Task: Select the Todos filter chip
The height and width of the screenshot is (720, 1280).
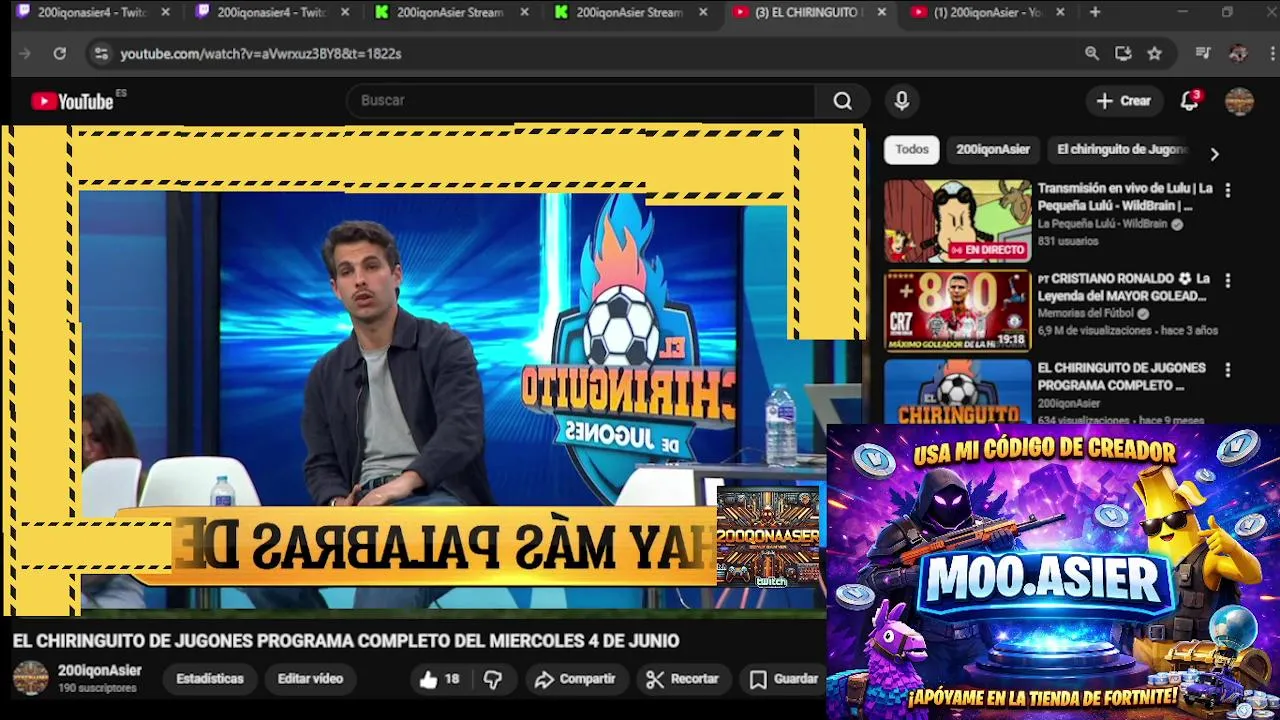Action: point(912,150)
